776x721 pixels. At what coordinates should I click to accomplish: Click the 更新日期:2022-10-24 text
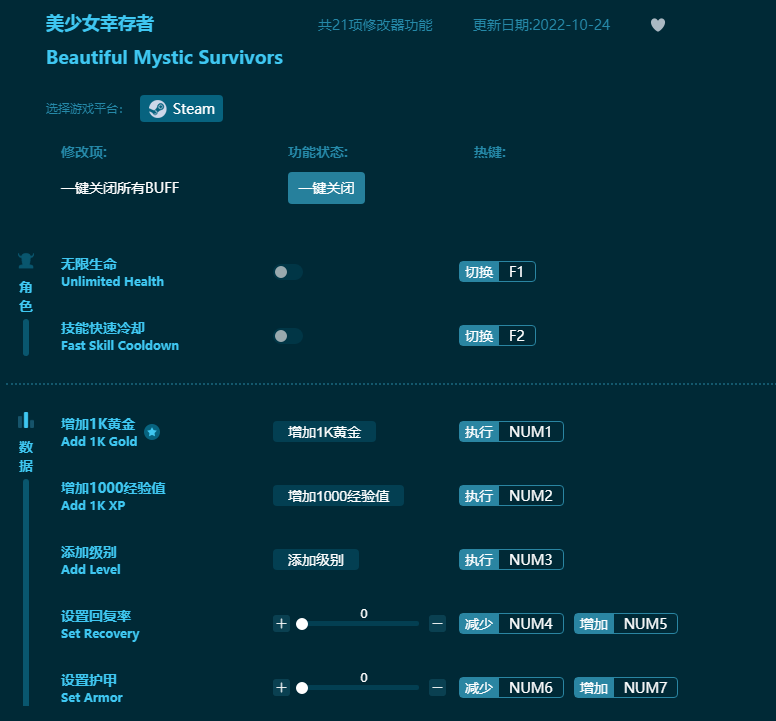(541, 25)
